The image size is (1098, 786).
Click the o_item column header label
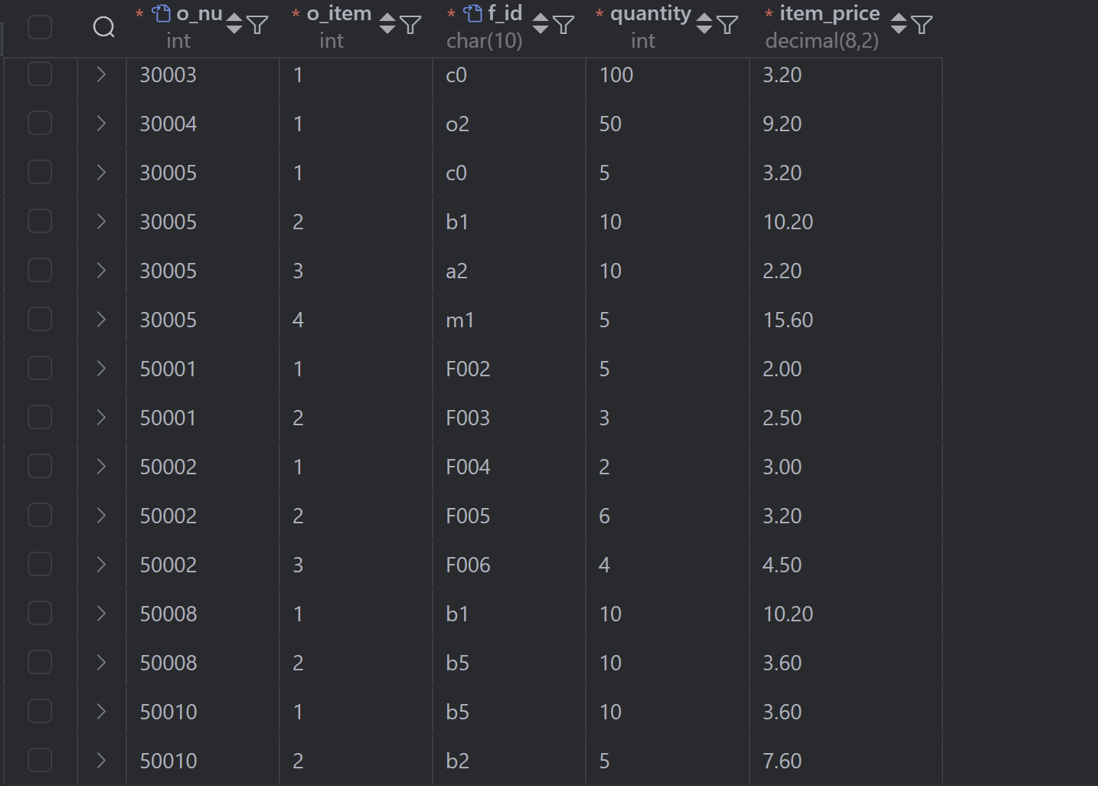(339, 14)
